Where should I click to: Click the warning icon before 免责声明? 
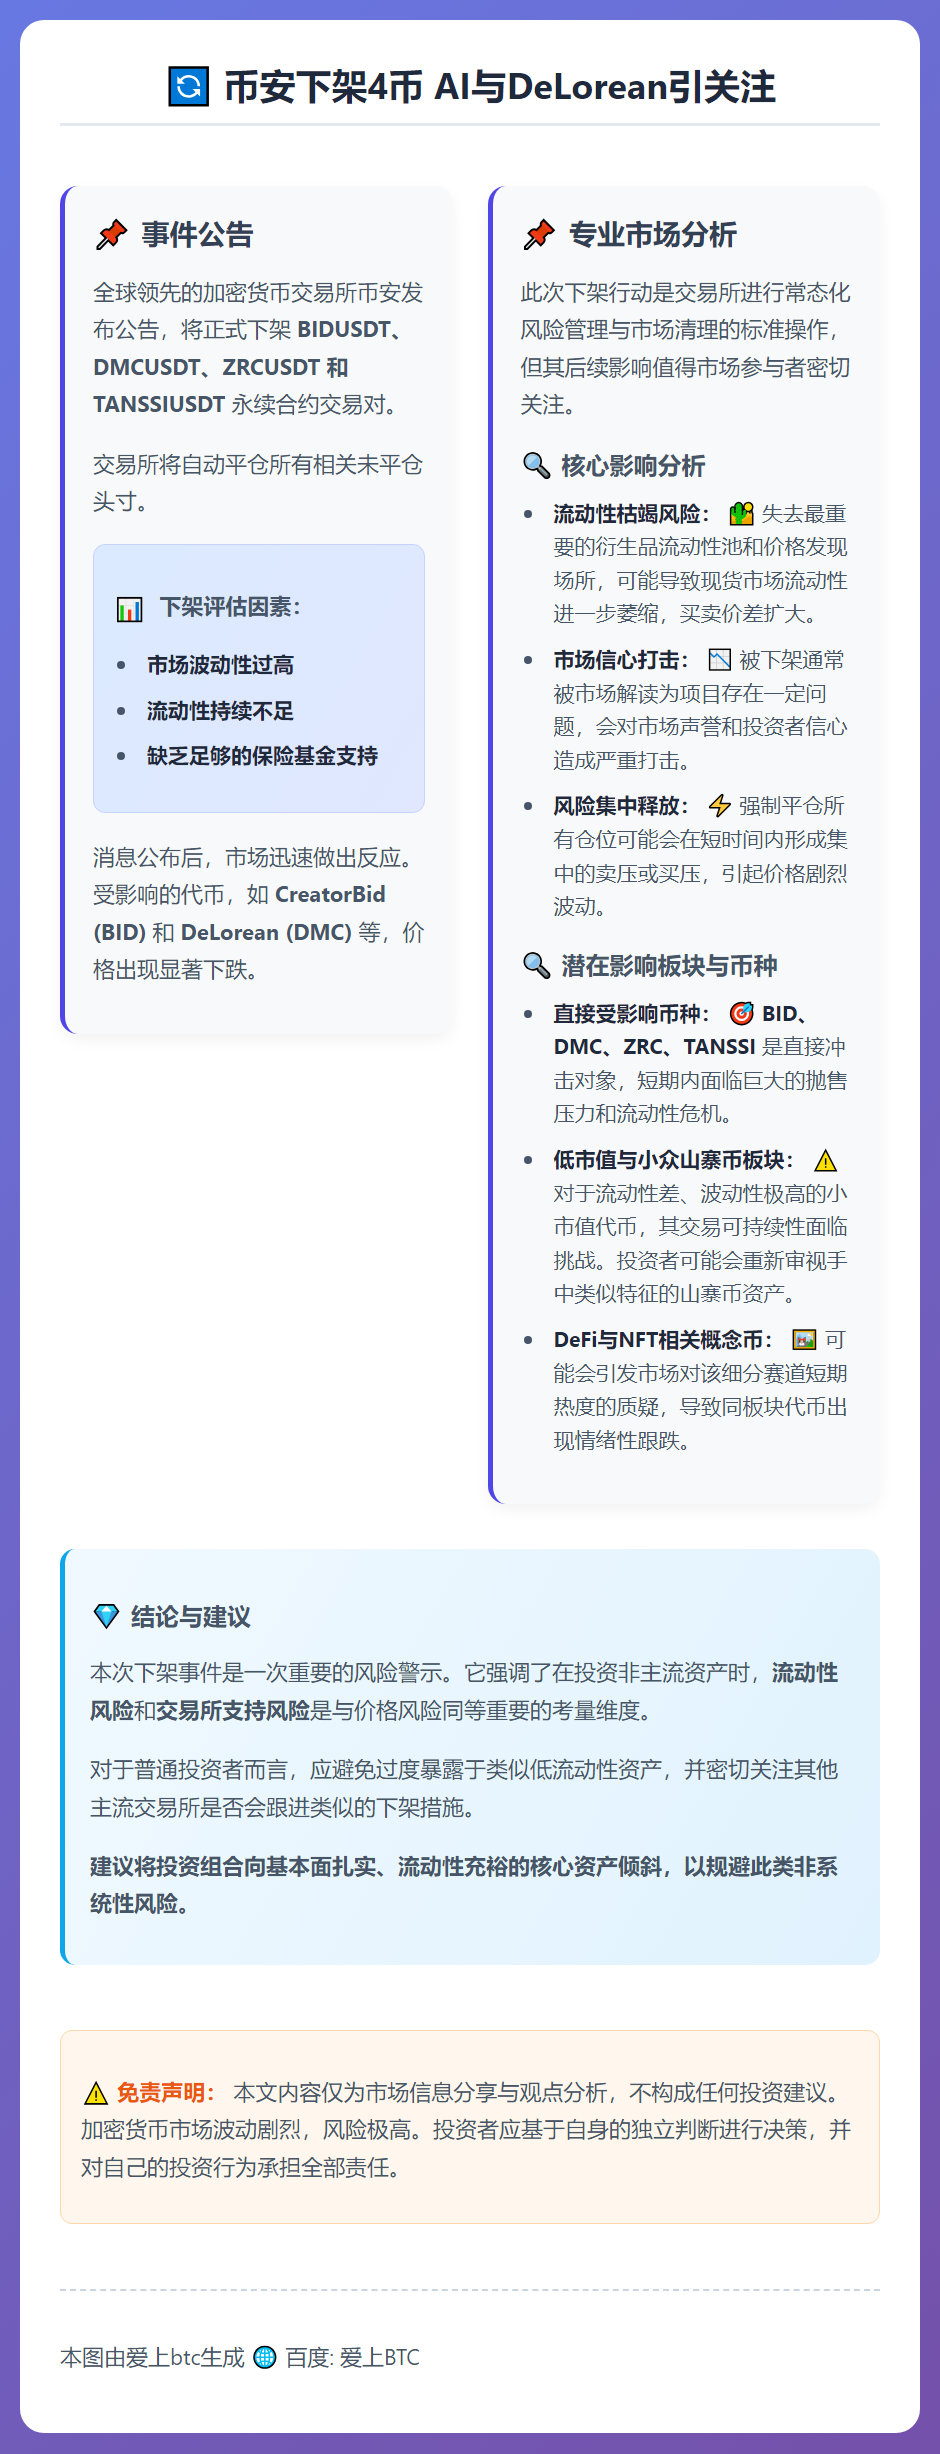pyautogui.click(x=96, y=2093)
